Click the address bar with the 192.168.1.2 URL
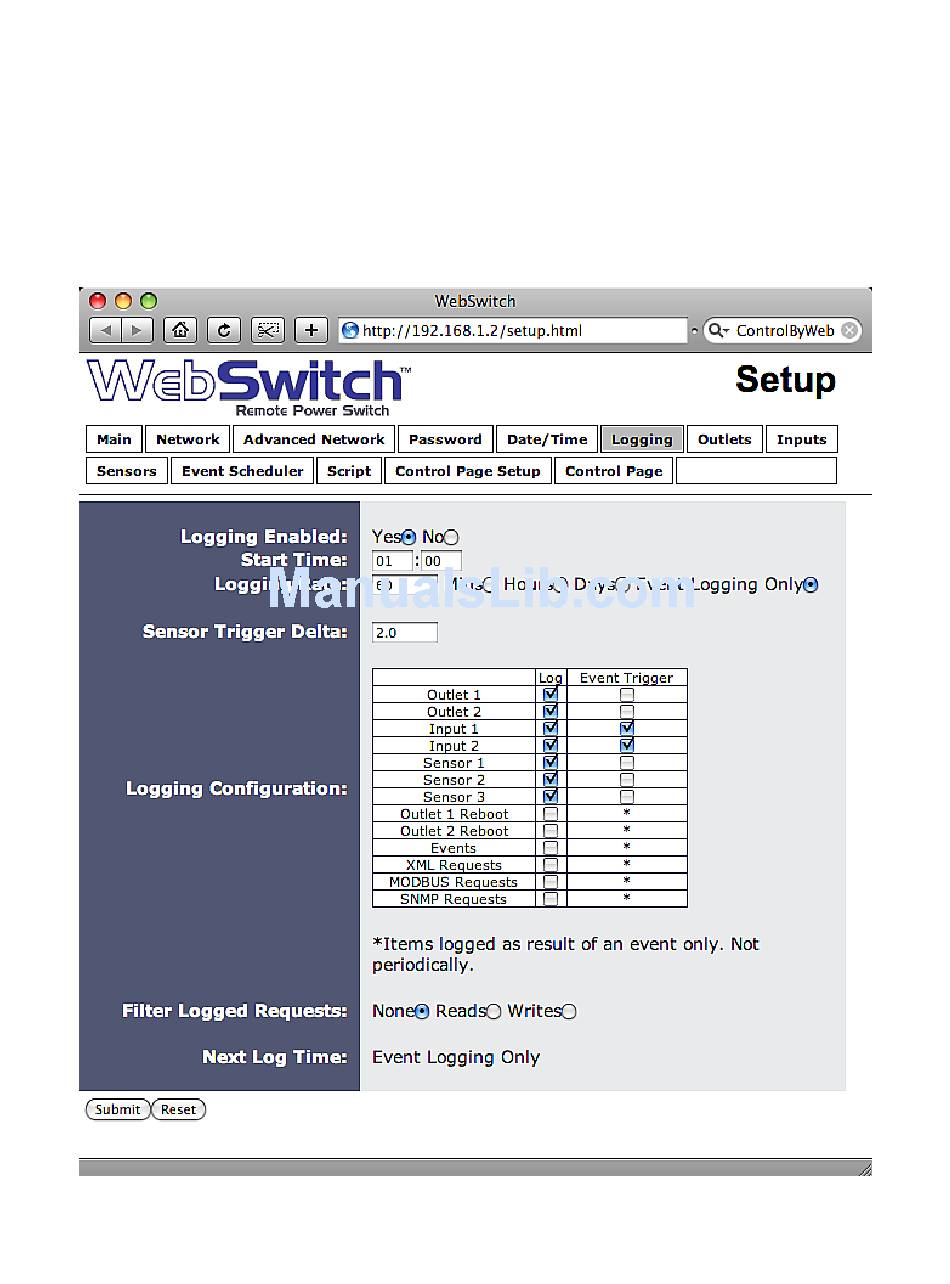Viewport: 950px width, 1284px height. [x=513, y=330]
